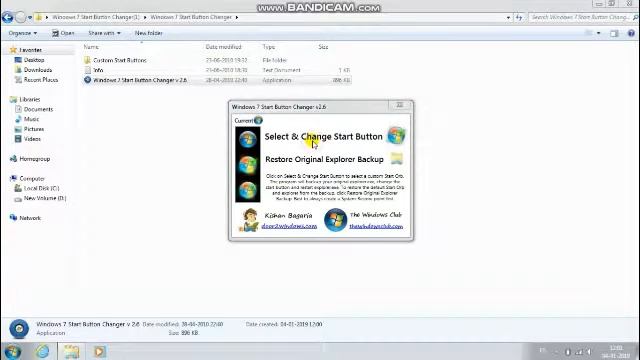The image size is (640, 360).
Task: Select the Custom Start Buttons folder
Action: tap(120, 60)
